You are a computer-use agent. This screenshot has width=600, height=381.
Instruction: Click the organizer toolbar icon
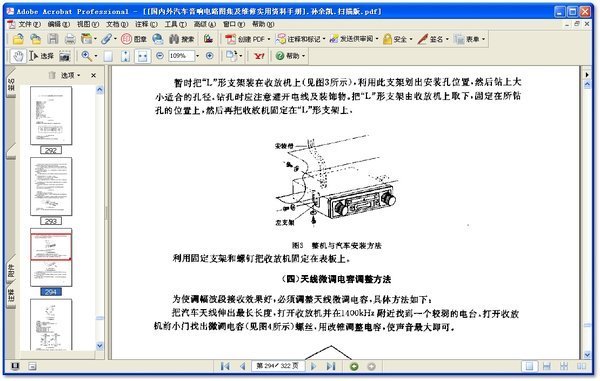[87, 39]
